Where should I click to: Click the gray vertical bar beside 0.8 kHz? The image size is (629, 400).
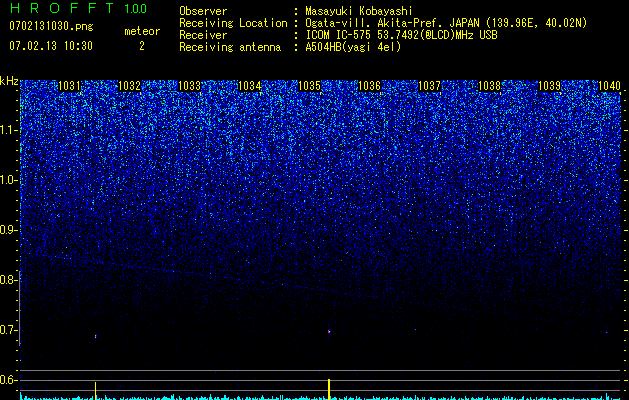(20, 308)
